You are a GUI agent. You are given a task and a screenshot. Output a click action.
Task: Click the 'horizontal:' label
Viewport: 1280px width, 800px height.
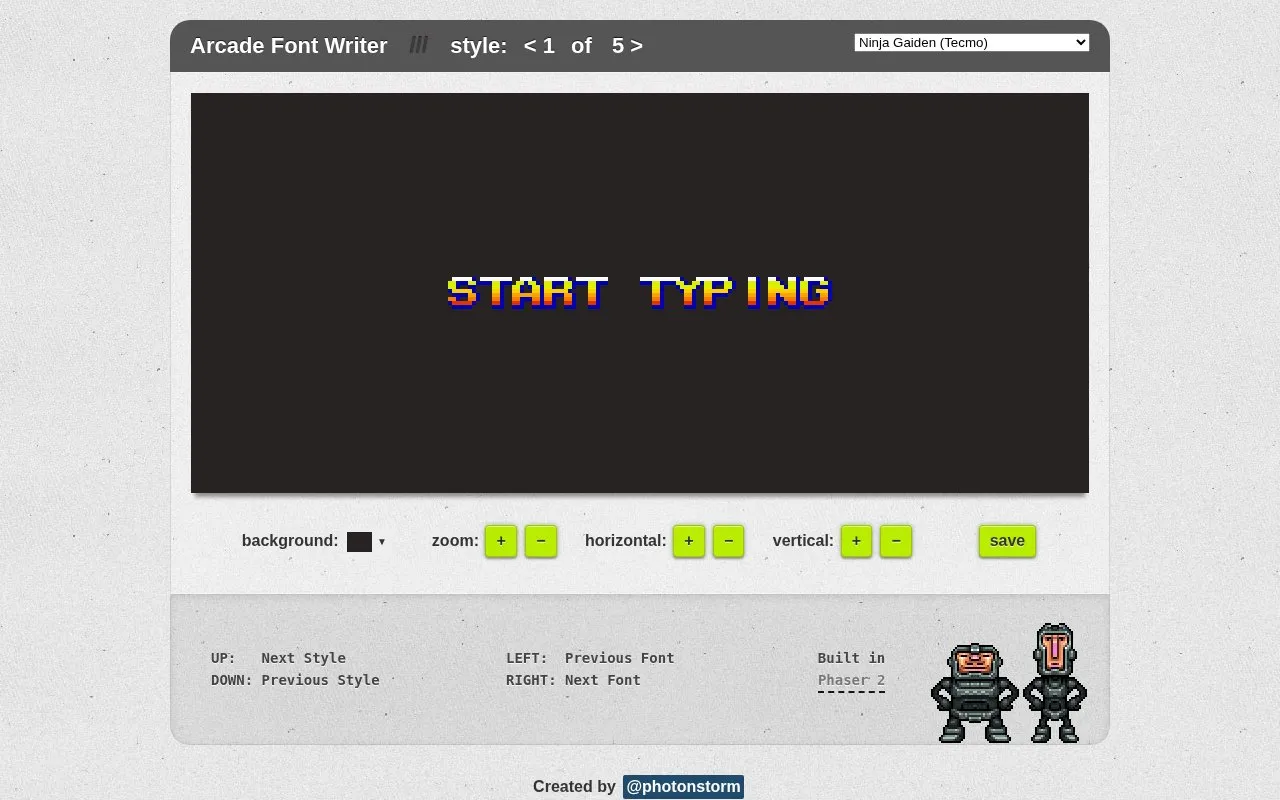pyautogui.click(x=626, y=541)
